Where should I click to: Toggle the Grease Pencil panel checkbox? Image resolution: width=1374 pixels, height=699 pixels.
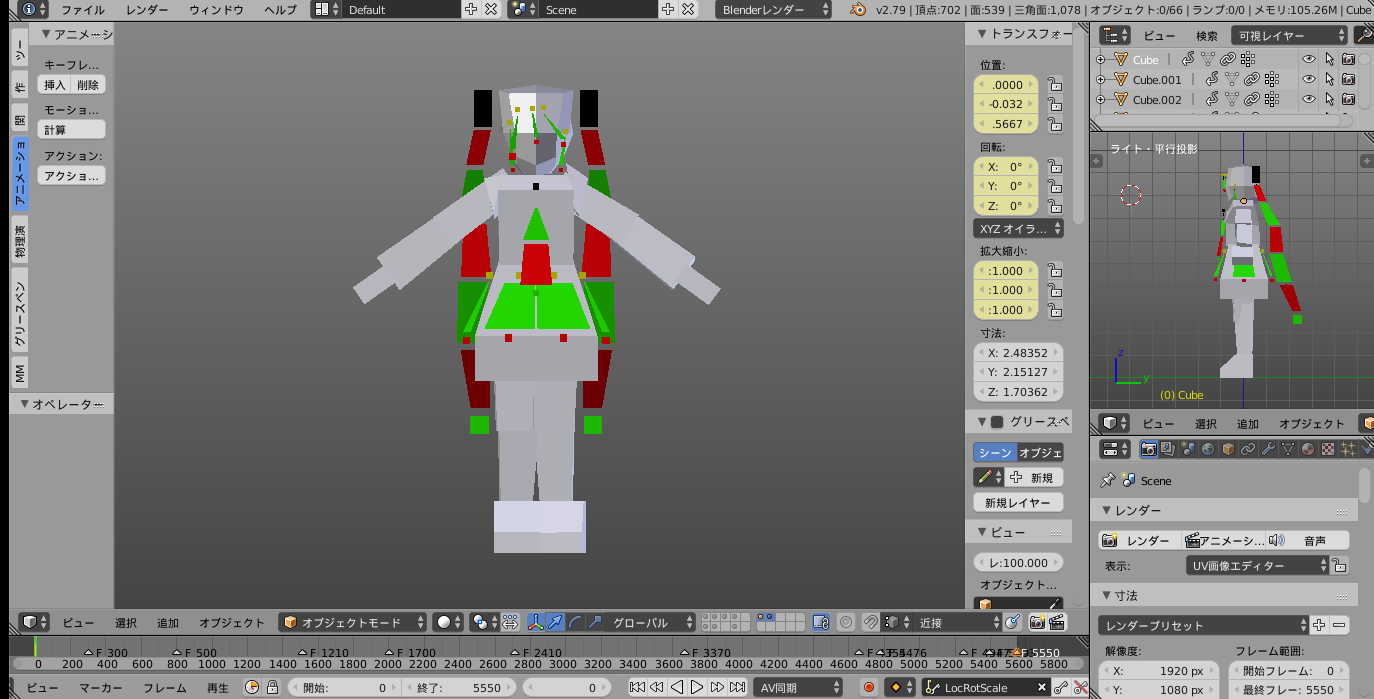(997, 422)
